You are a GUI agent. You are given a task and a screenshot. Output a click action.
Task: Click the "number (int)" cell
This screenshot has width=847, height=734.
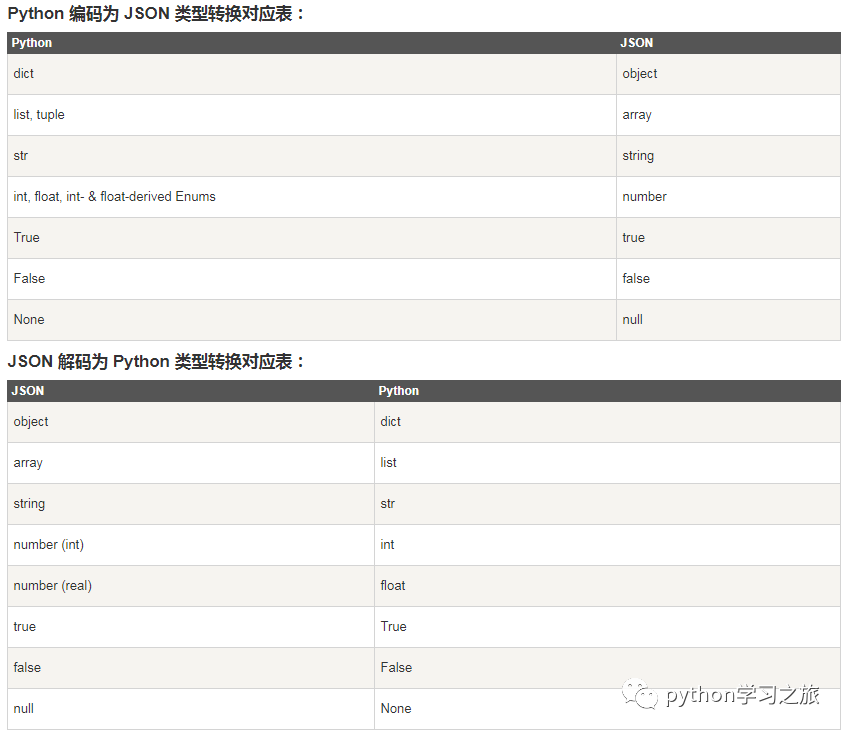[191, 545]
